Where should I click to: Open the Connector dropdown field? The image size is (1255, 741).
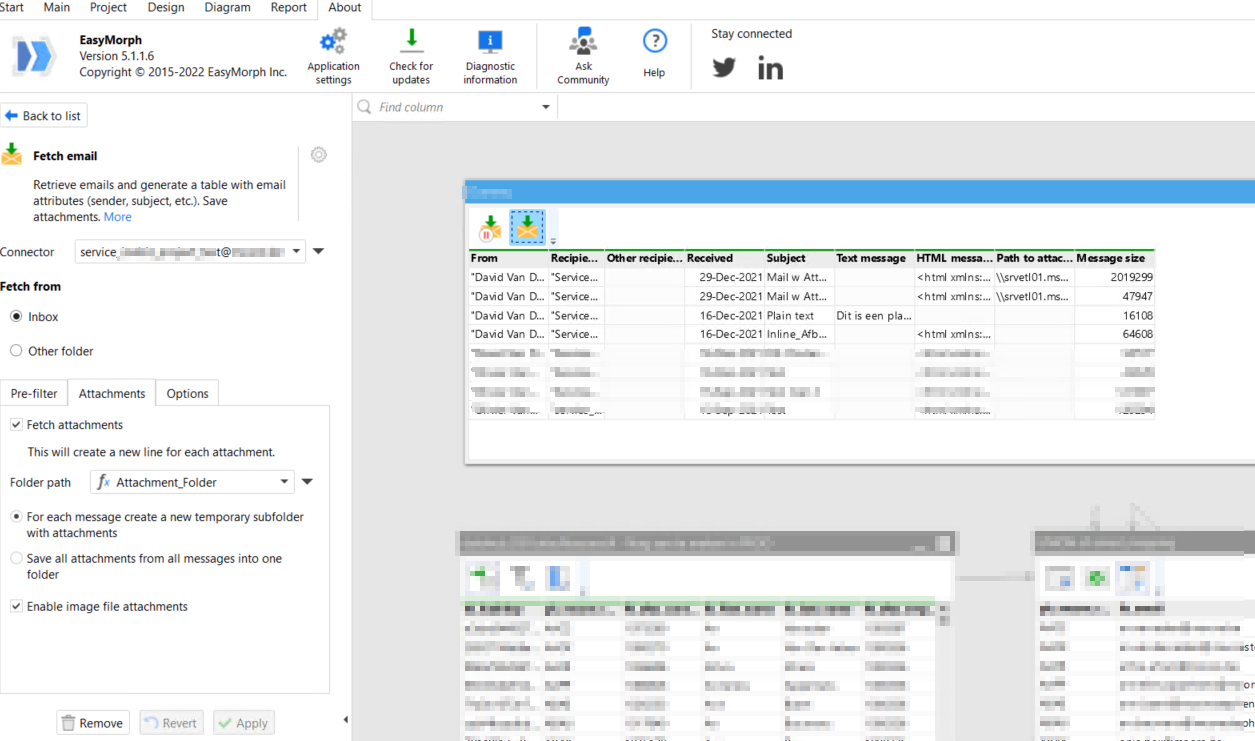tap(190, 252)
